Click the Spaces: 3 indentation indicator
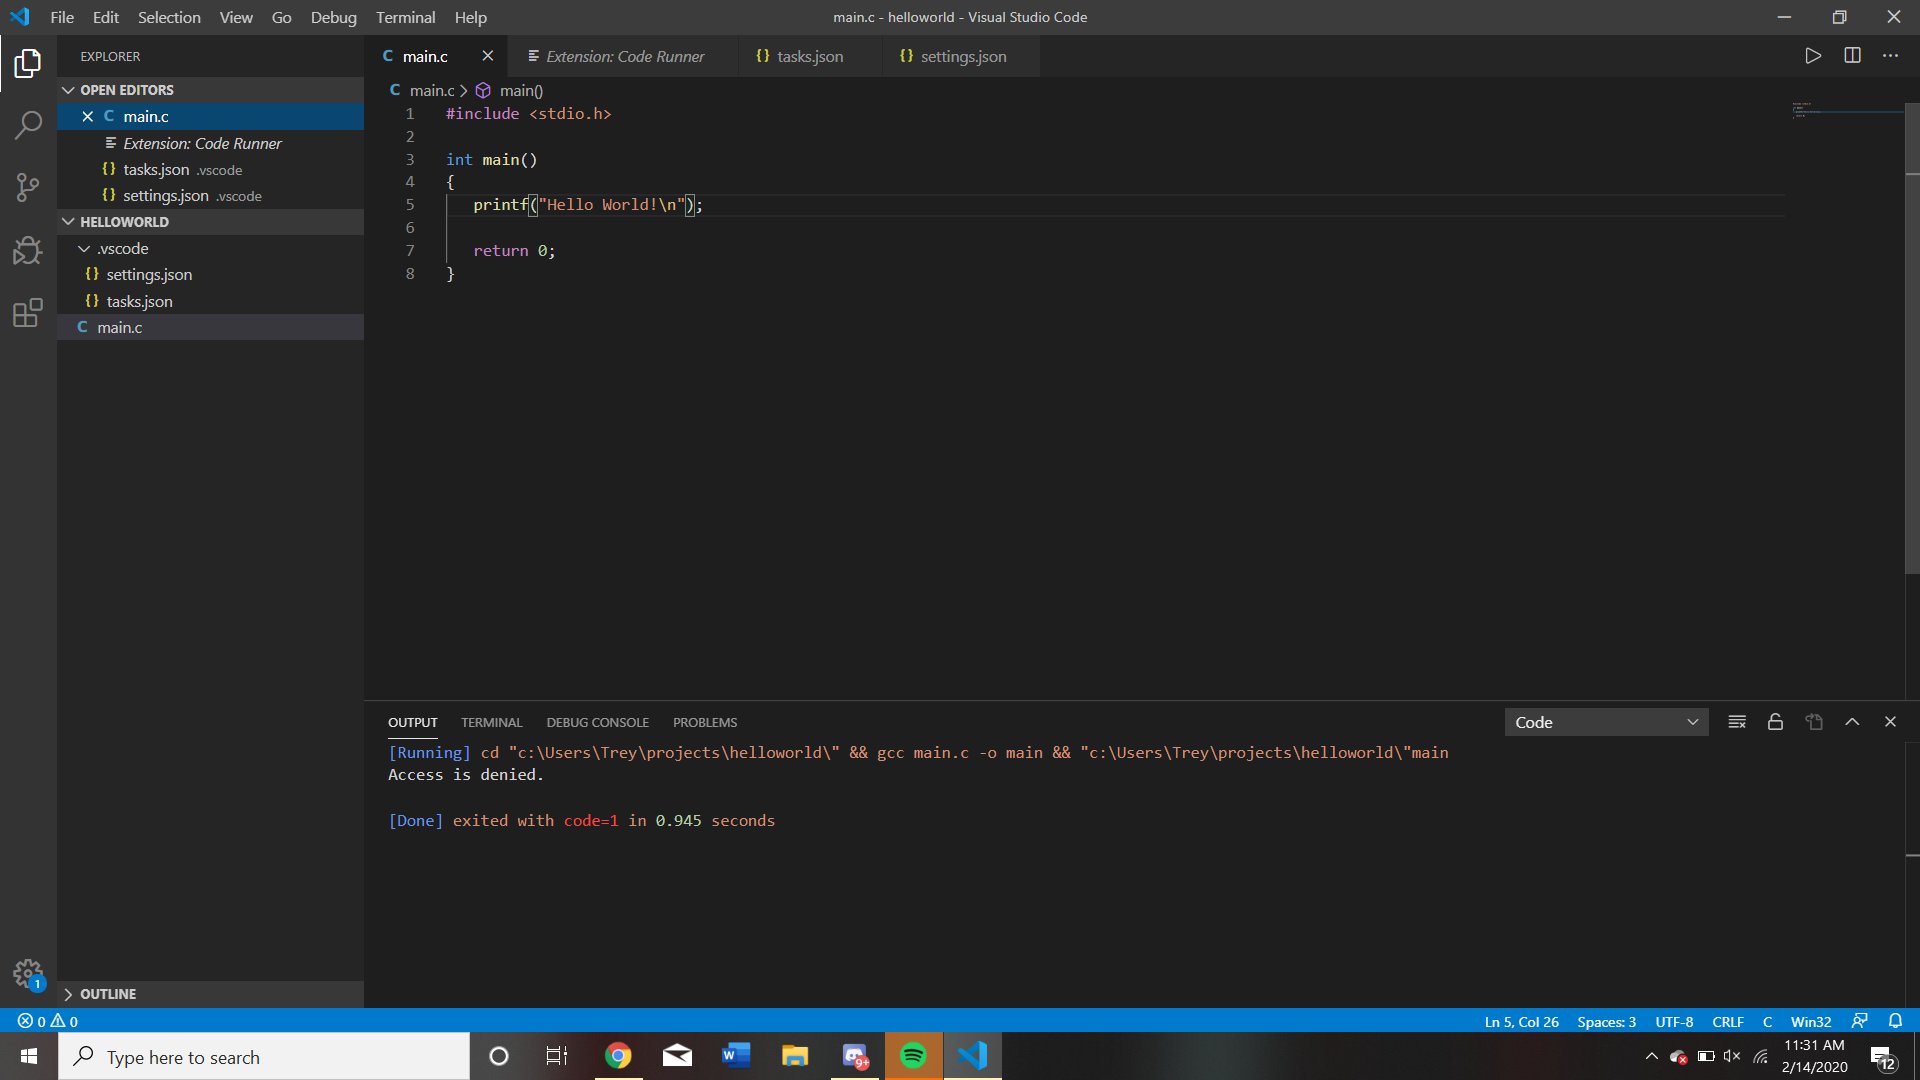Viewport: 1920px width, 1080px height. tap(1606, 1021)
